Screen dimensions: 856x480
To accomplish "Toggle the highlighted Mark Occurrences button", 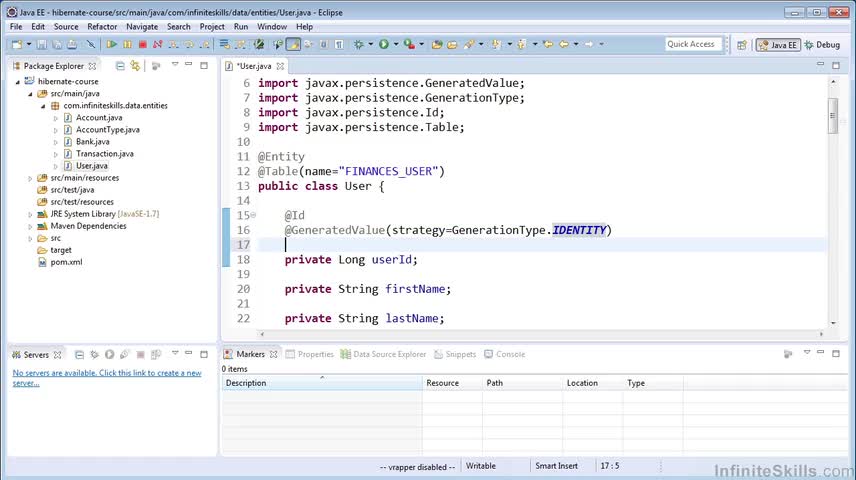I will [293, 44].
